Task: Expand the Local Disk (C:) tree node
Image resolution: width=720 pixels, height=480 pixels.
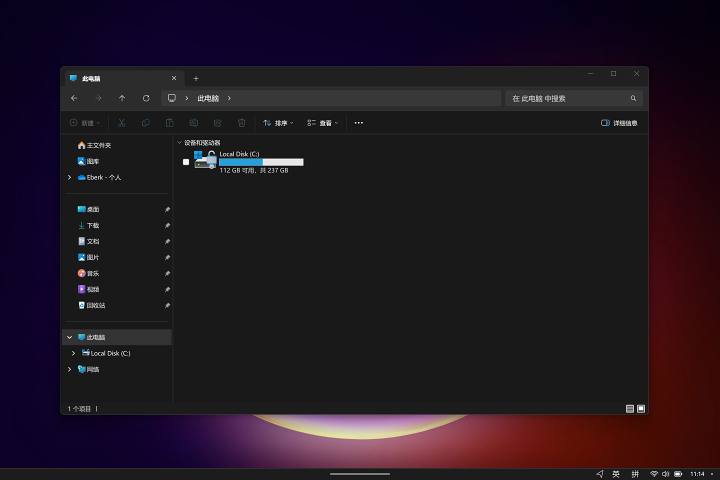Action: (74, 353)
